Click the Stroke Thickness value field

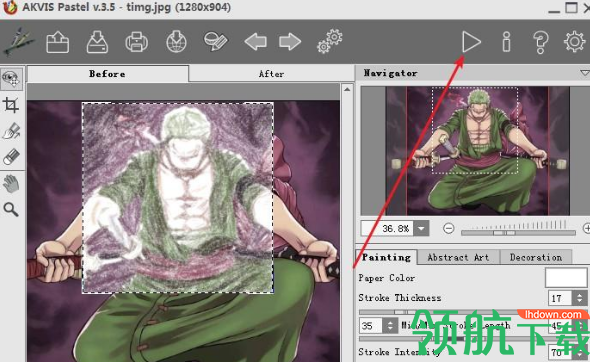coord(560,298)
